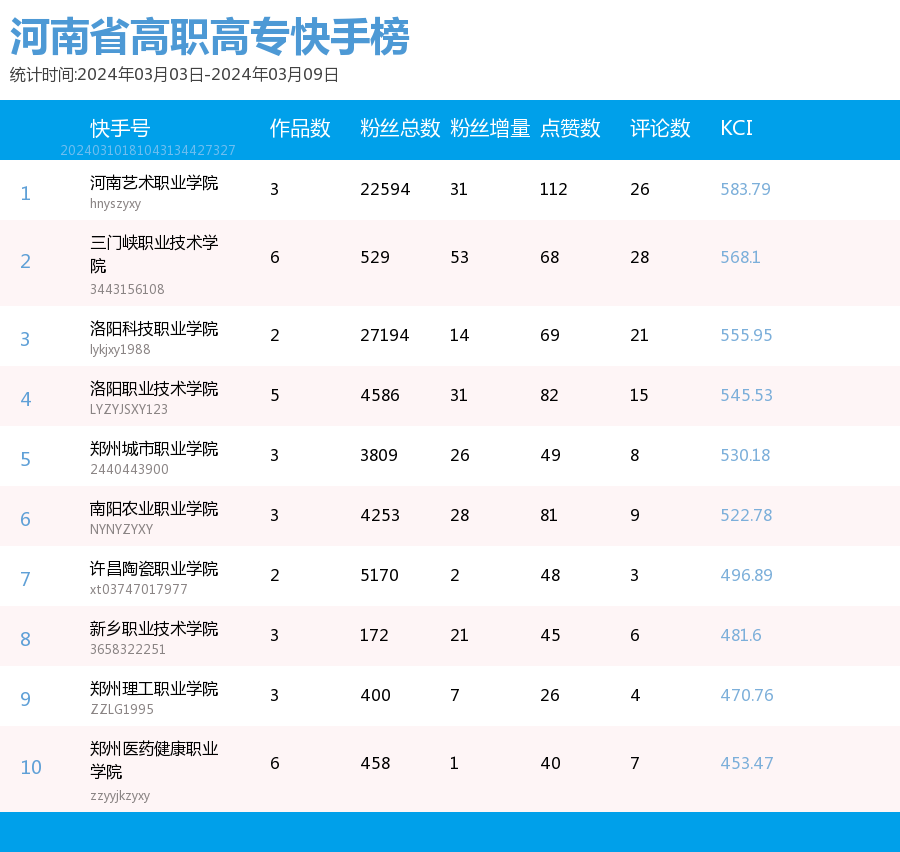Select account ID LYZYJSXY123
This screenshot has height=852, width=900.
[x=129, y=409]
